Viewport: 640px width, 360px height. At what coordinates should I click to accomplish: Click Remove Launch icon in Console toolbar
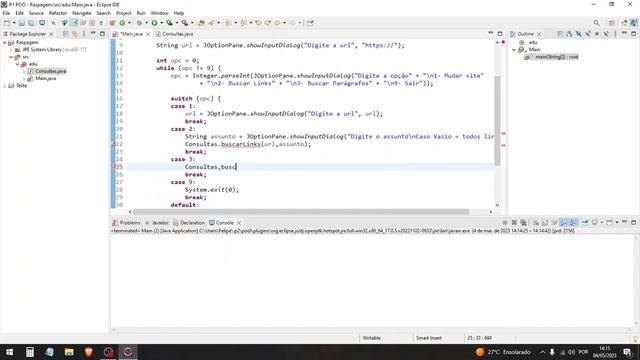(x=514, y=222)
